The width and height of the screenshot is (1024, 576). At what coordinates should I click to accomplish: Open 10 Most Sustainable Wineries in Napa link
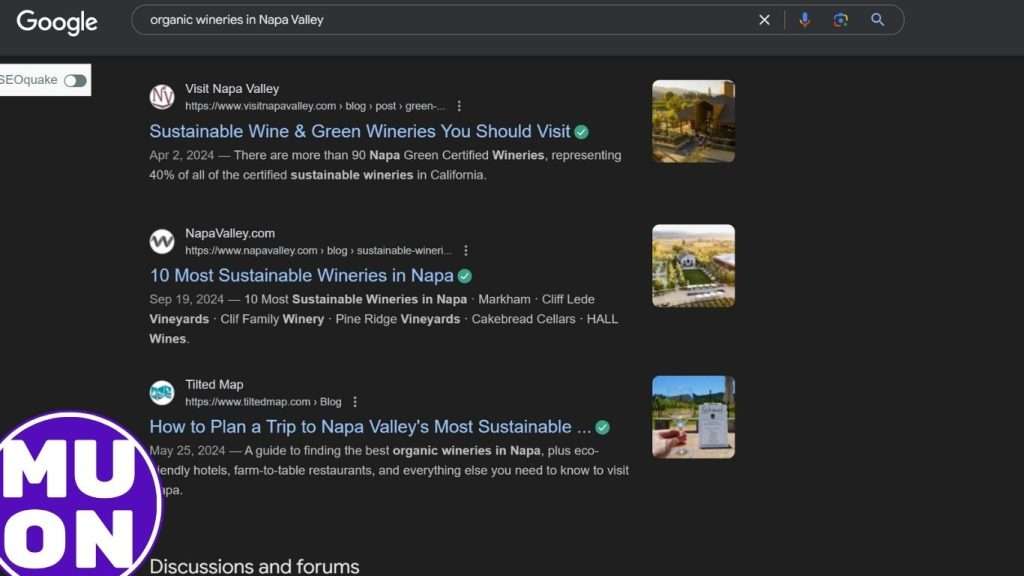point(302,276)
